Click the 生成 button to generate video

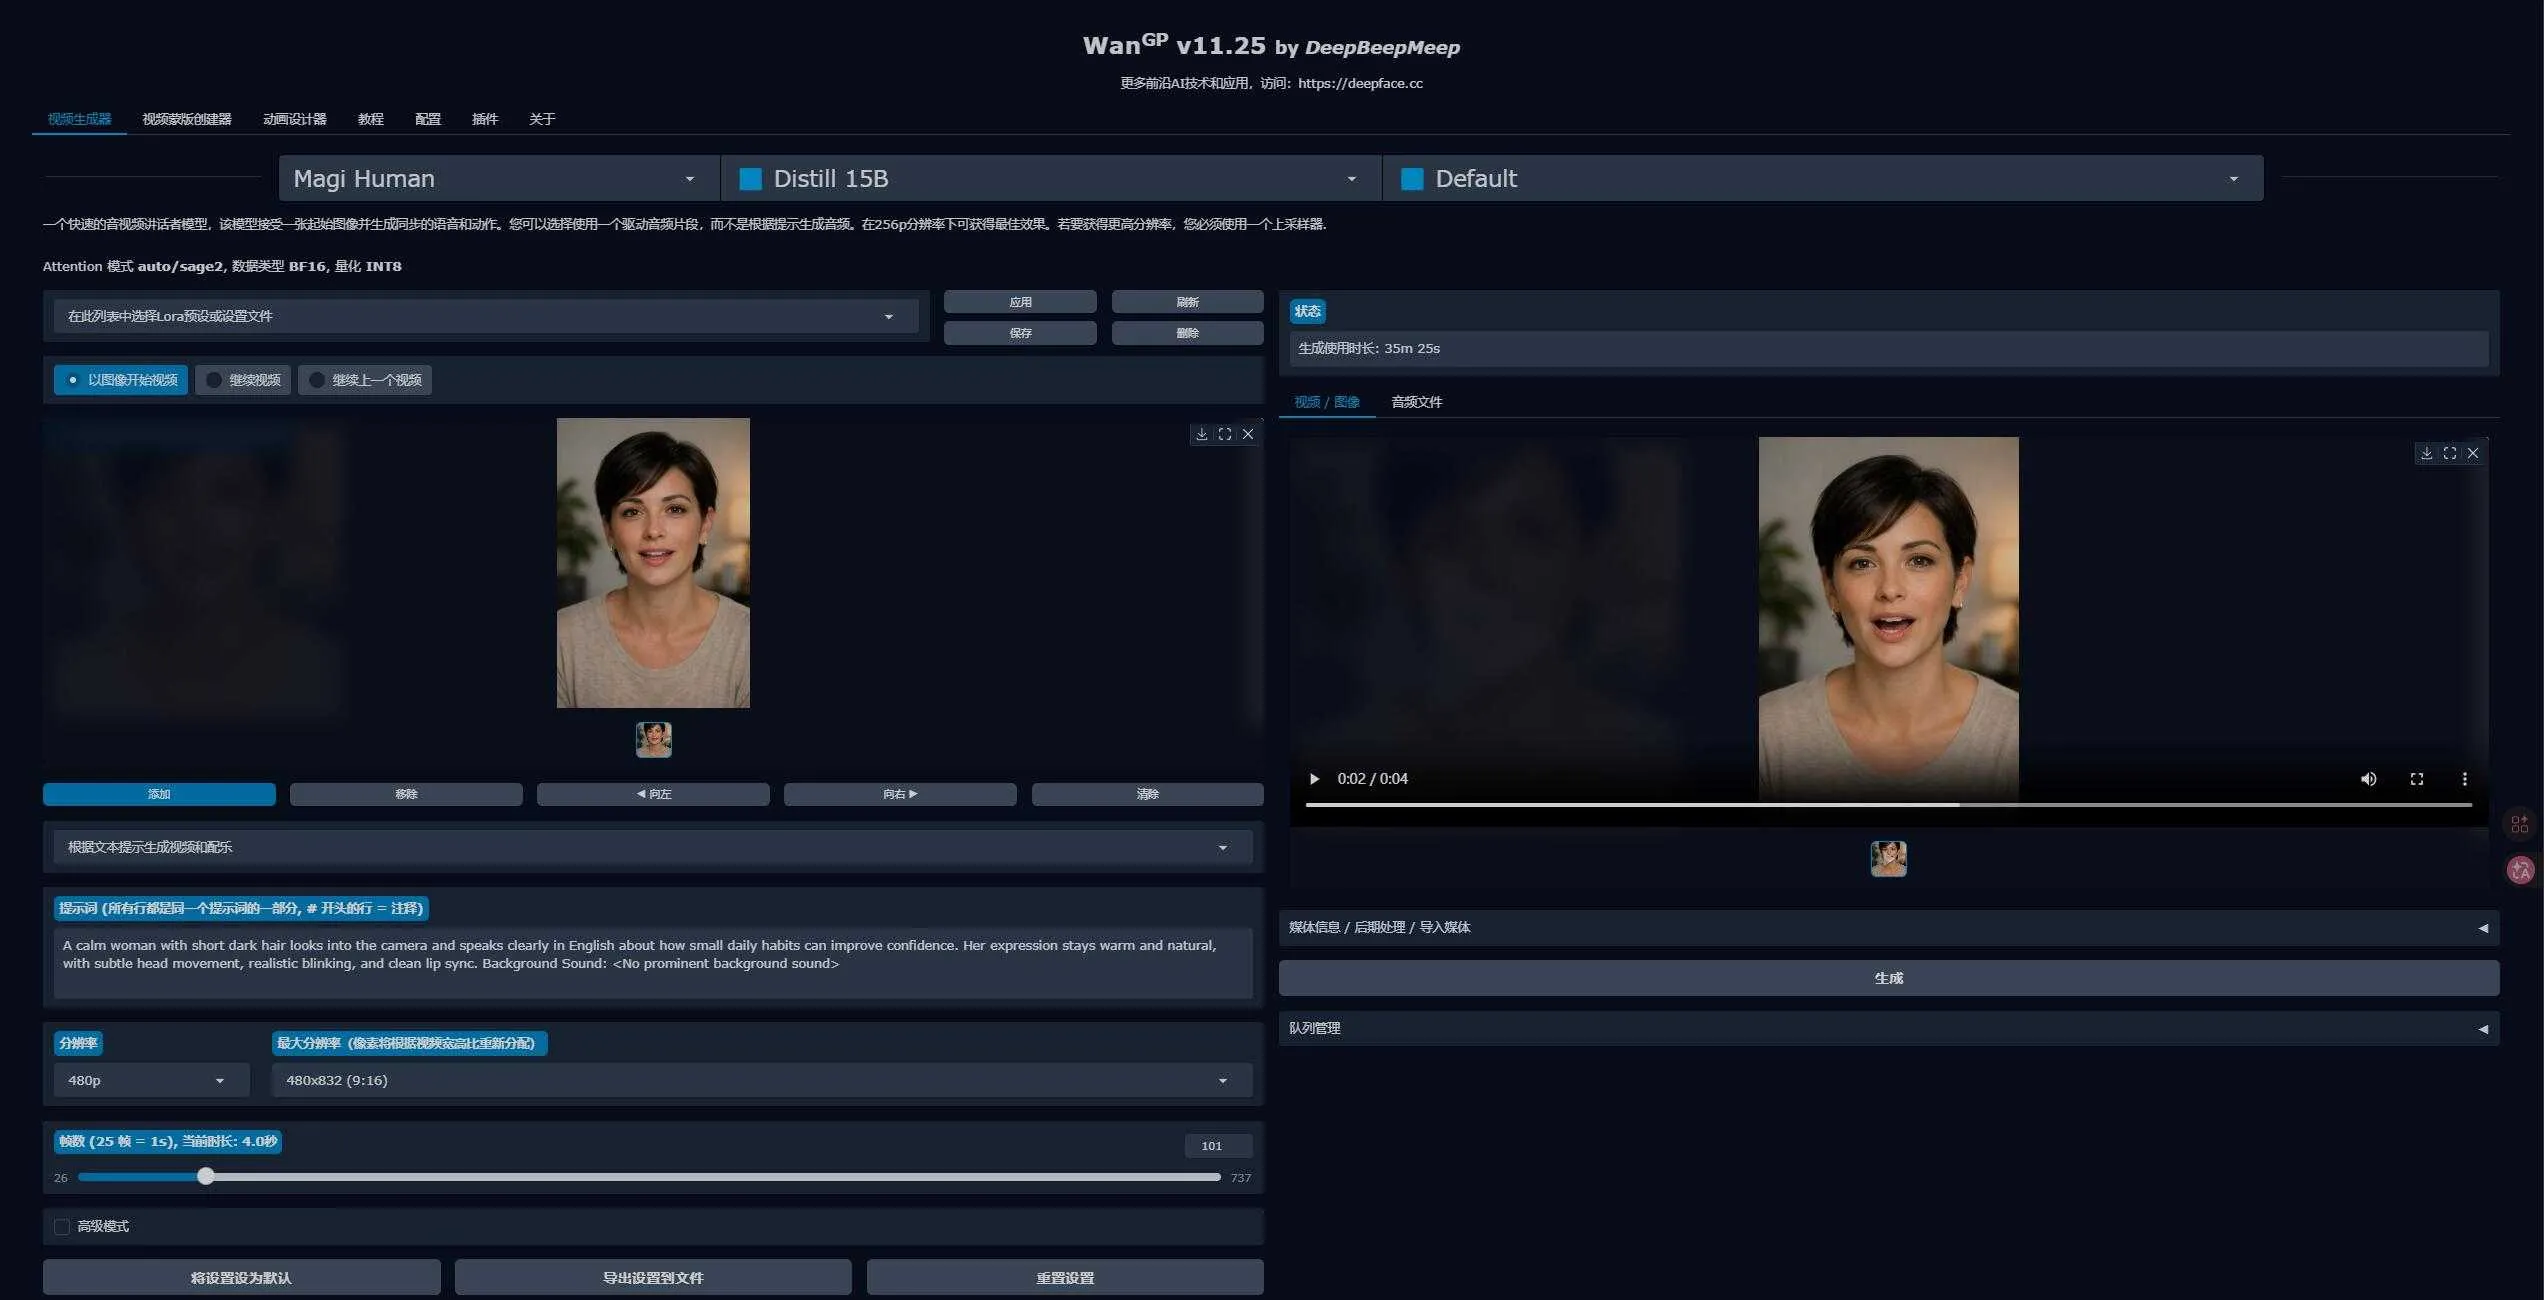1888,978
